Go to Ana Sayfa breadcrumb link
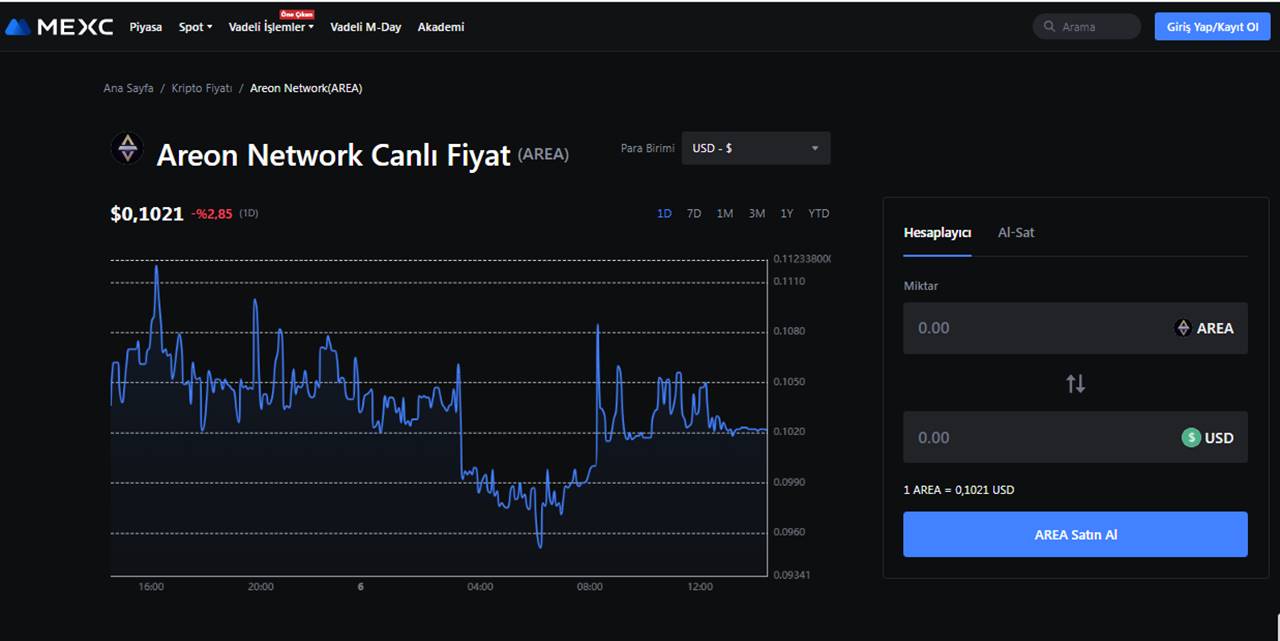1280x641 pixels. pos(128,88)
